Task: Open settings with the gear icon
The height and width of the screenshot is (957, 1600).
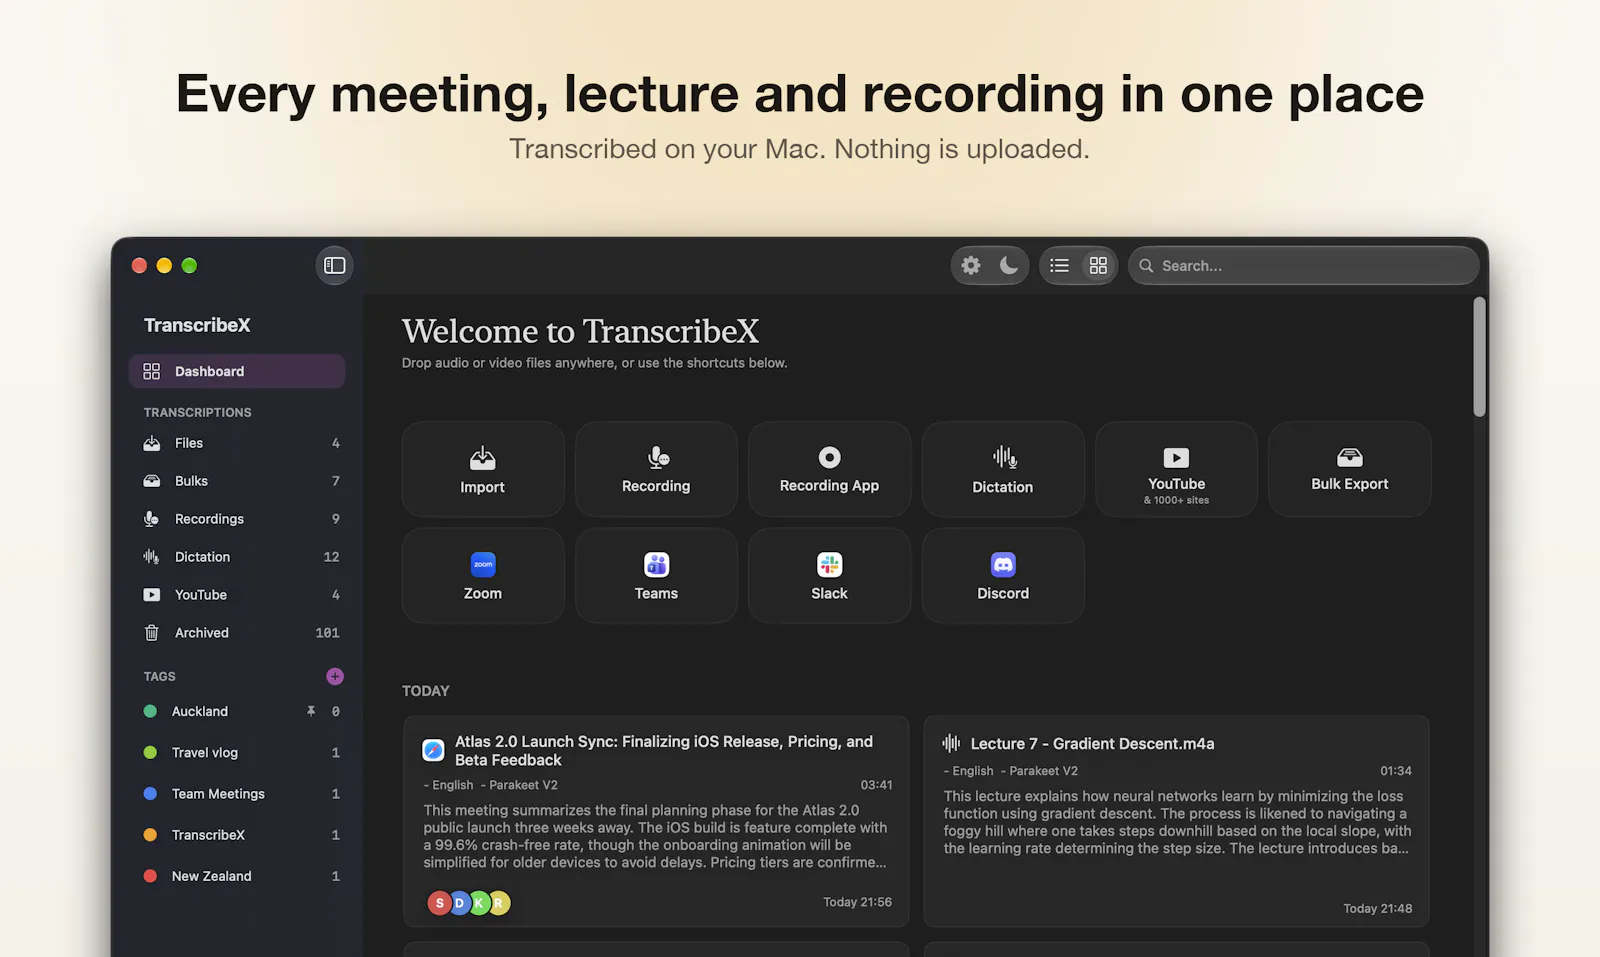Action: [971, 265]
